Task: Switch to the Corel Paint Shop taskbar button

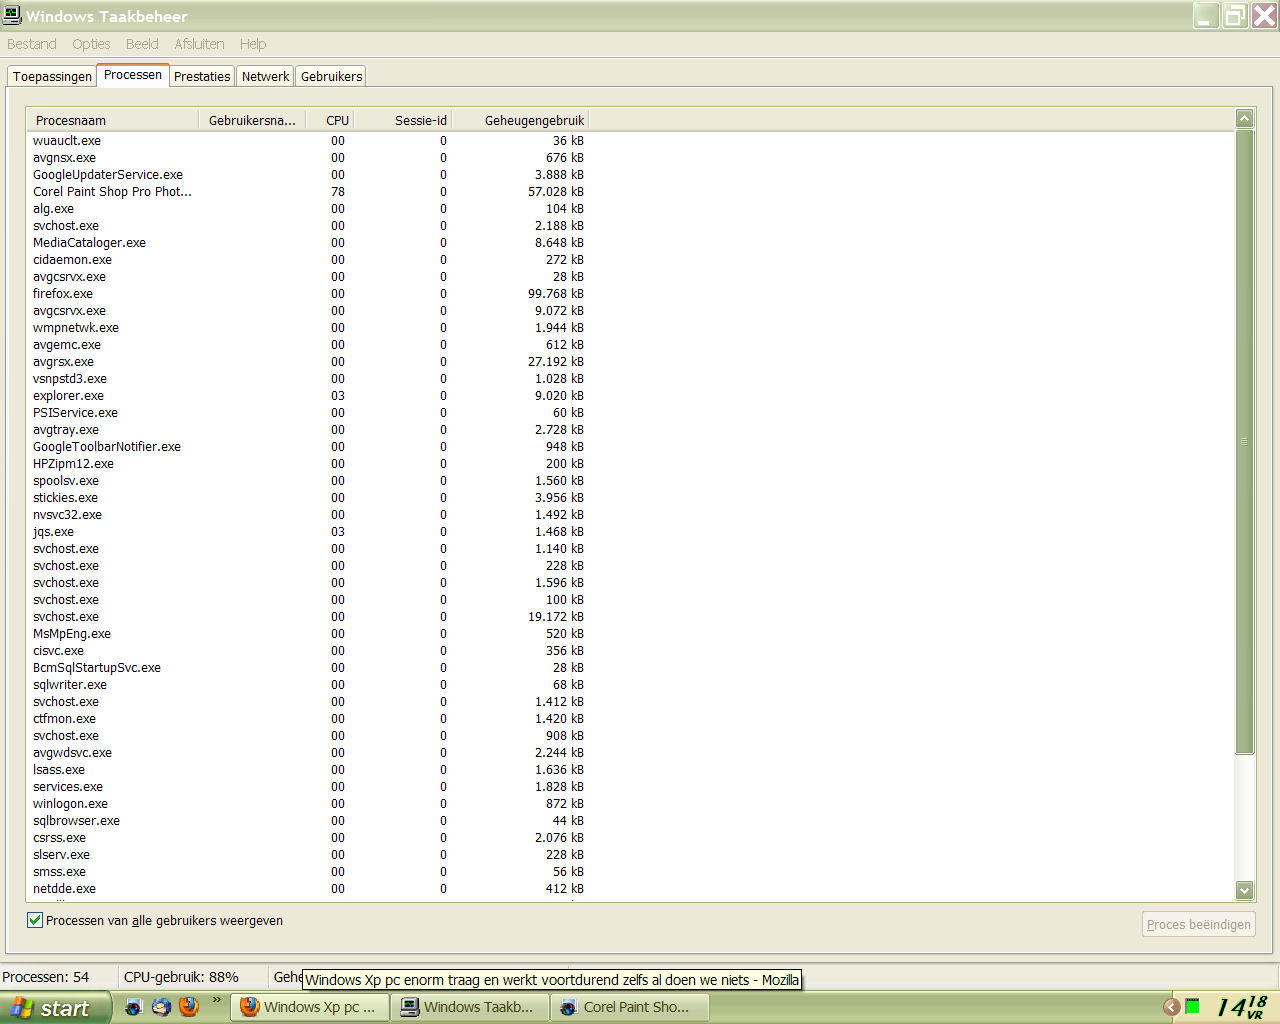Action: coord(630,1007)
